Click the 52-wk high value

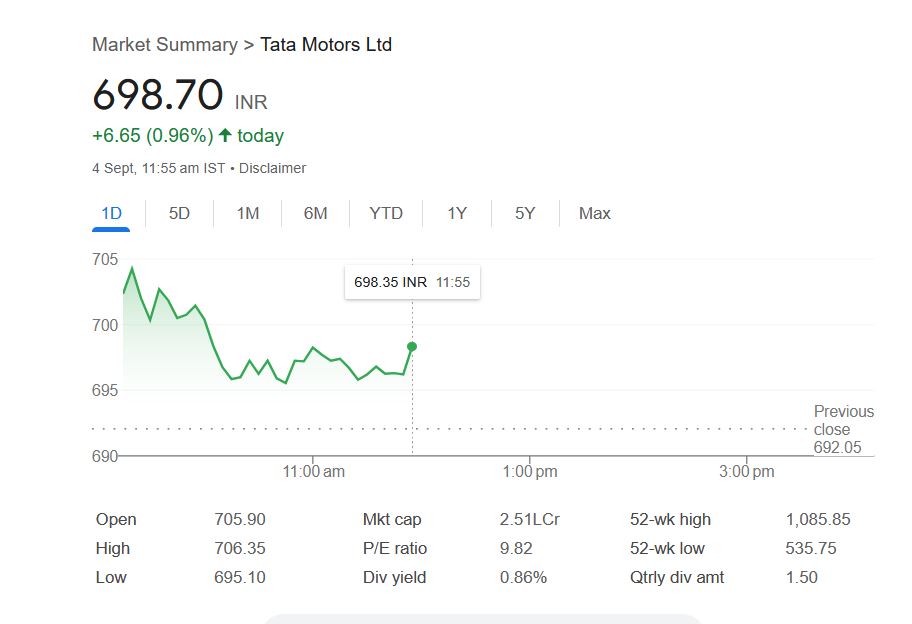(818, 519)
